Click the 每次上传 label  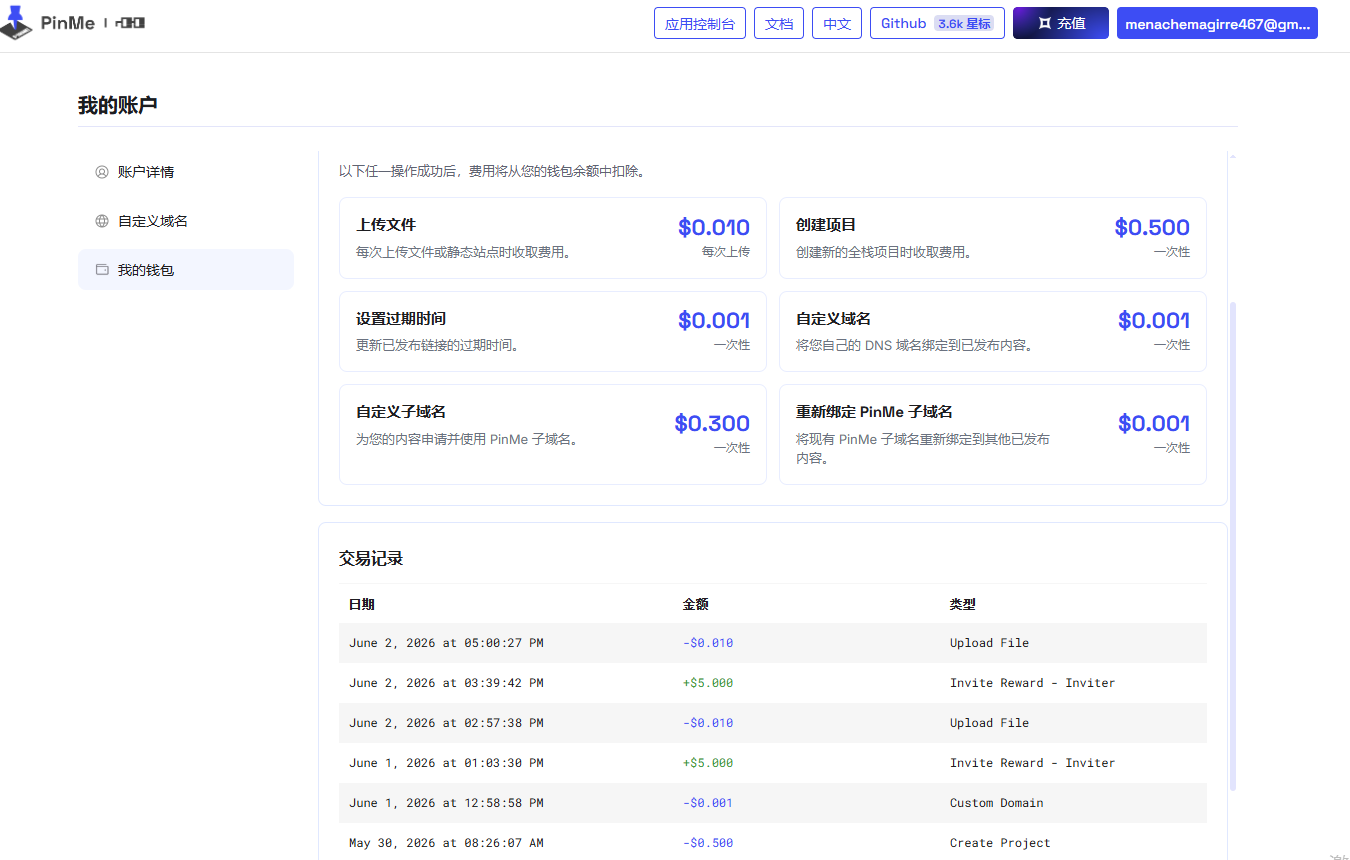click(726, 252)
